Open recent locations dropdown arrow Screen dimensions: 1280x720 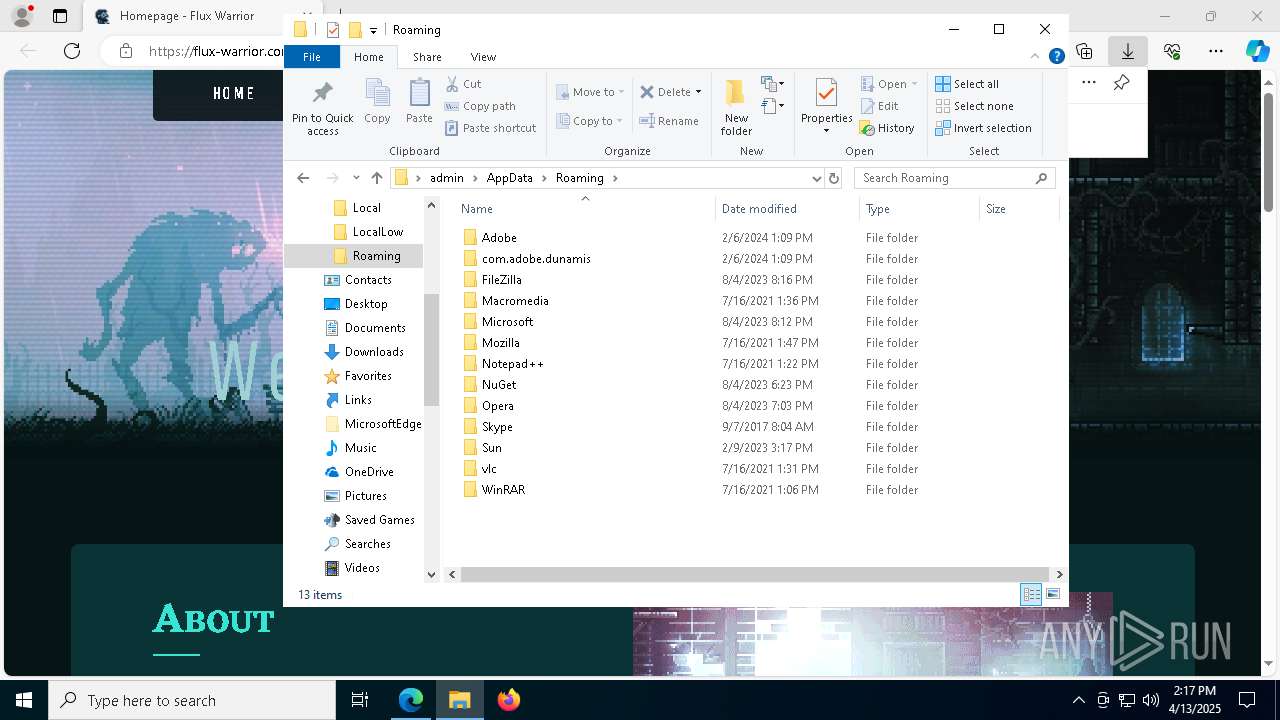coord(355,178)
